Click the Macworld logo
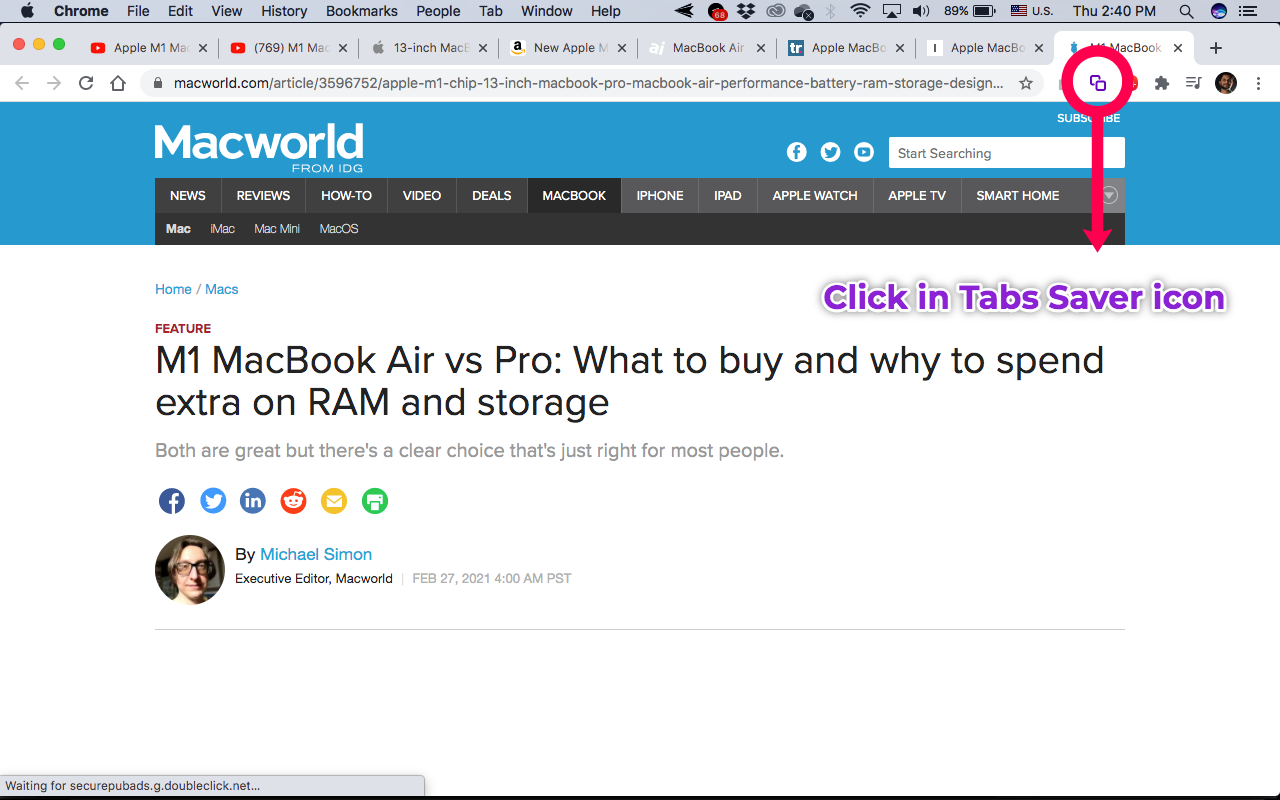 point(259,148)
